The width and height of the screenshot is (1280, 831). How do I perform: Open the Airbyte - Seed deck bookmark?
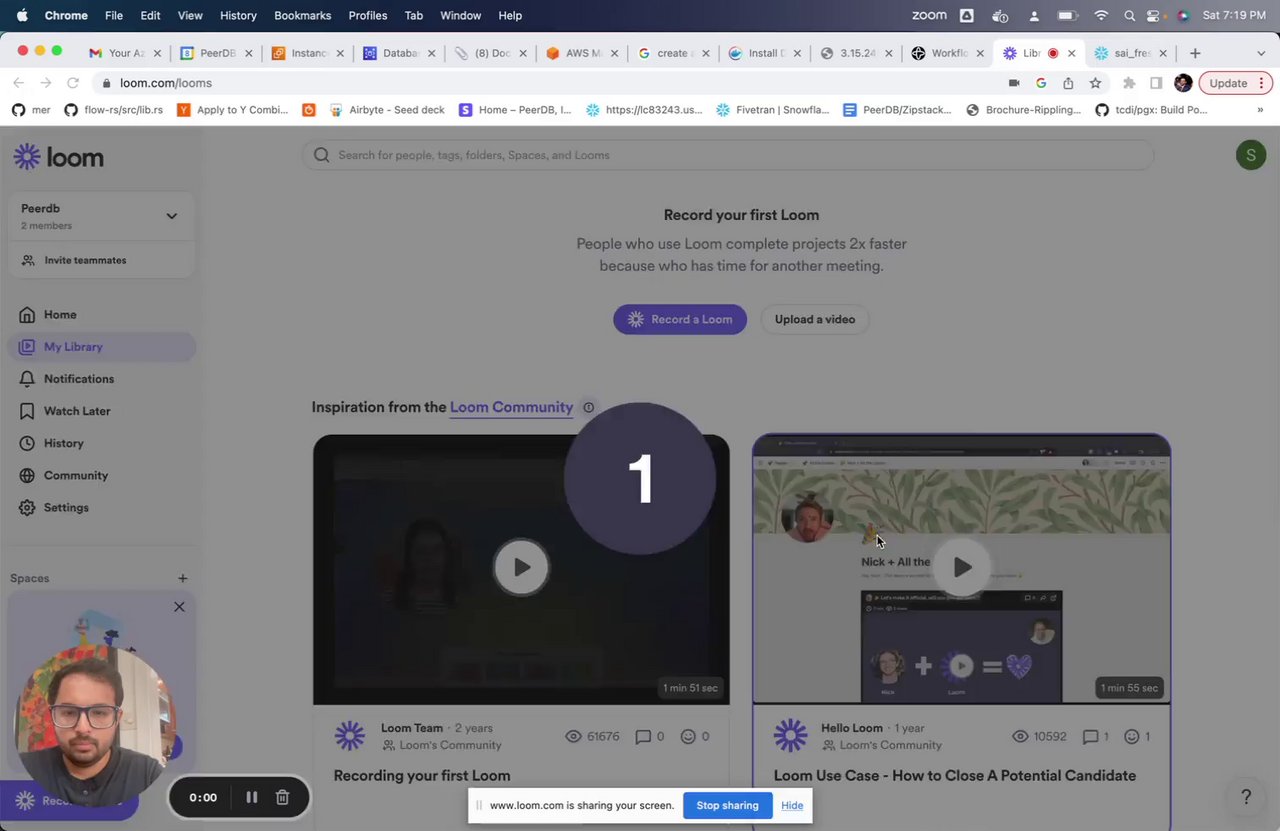(x=386, y=110)
